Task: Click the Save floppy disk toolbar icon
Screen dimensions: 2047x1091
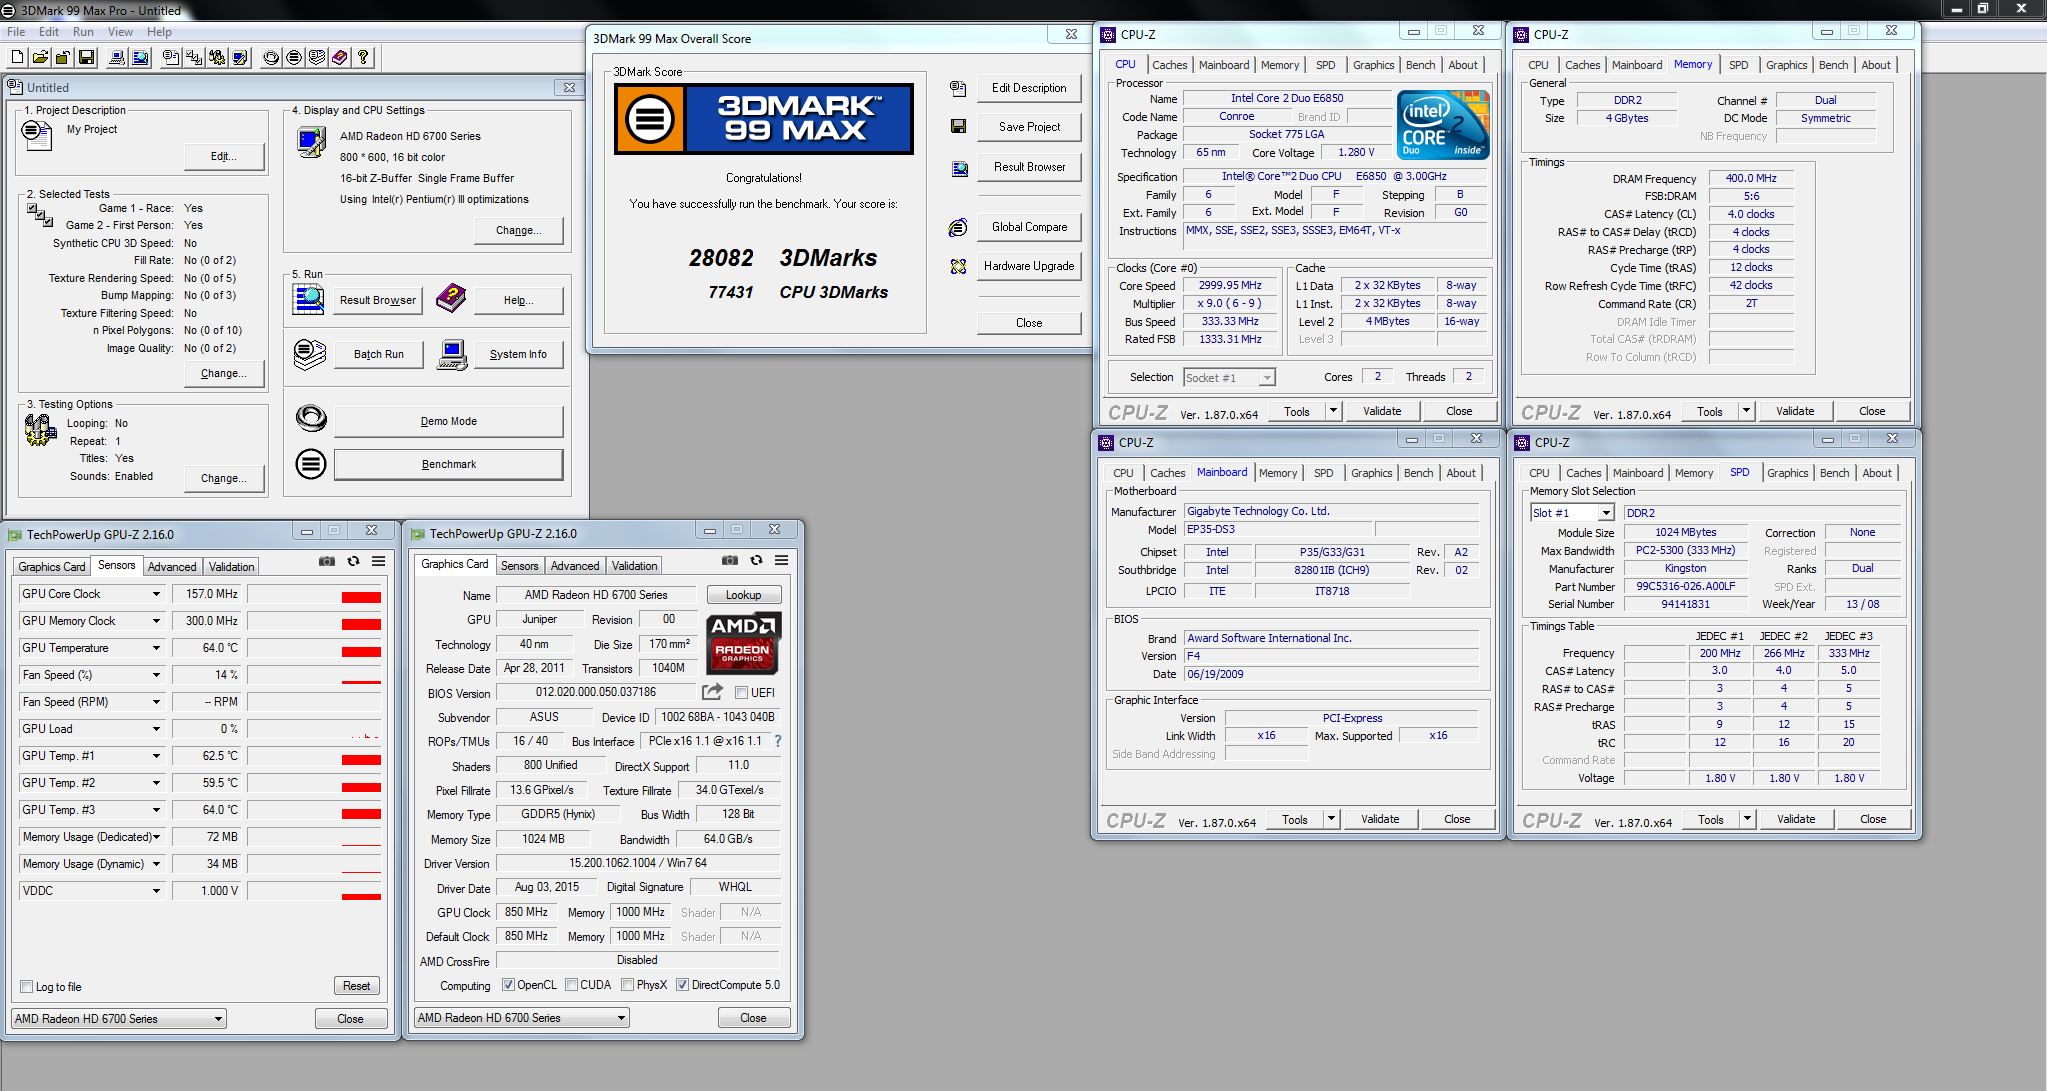Action: point(86,57)
